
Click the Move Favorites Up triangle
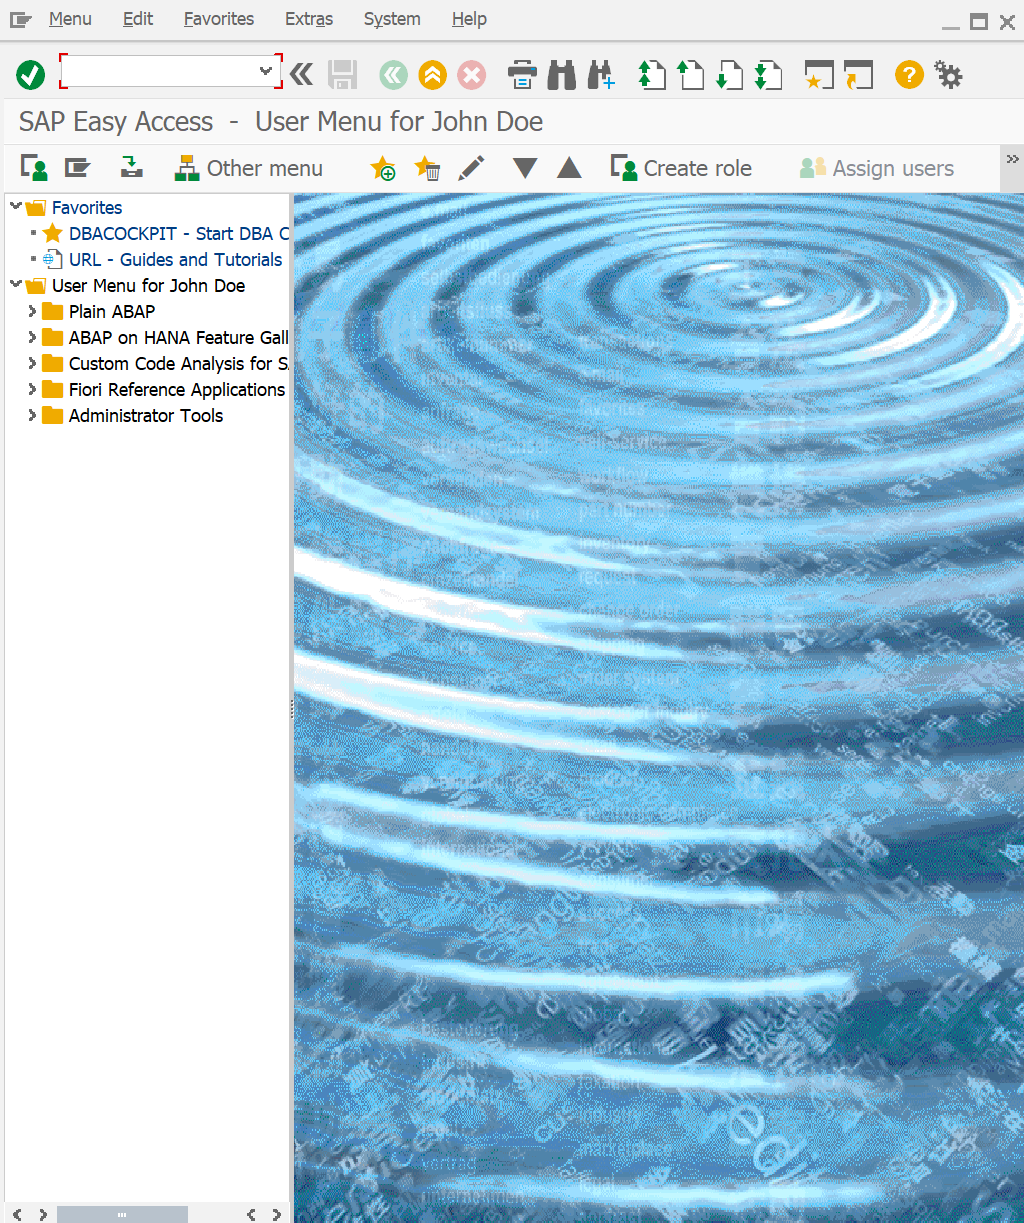point(569,168)
